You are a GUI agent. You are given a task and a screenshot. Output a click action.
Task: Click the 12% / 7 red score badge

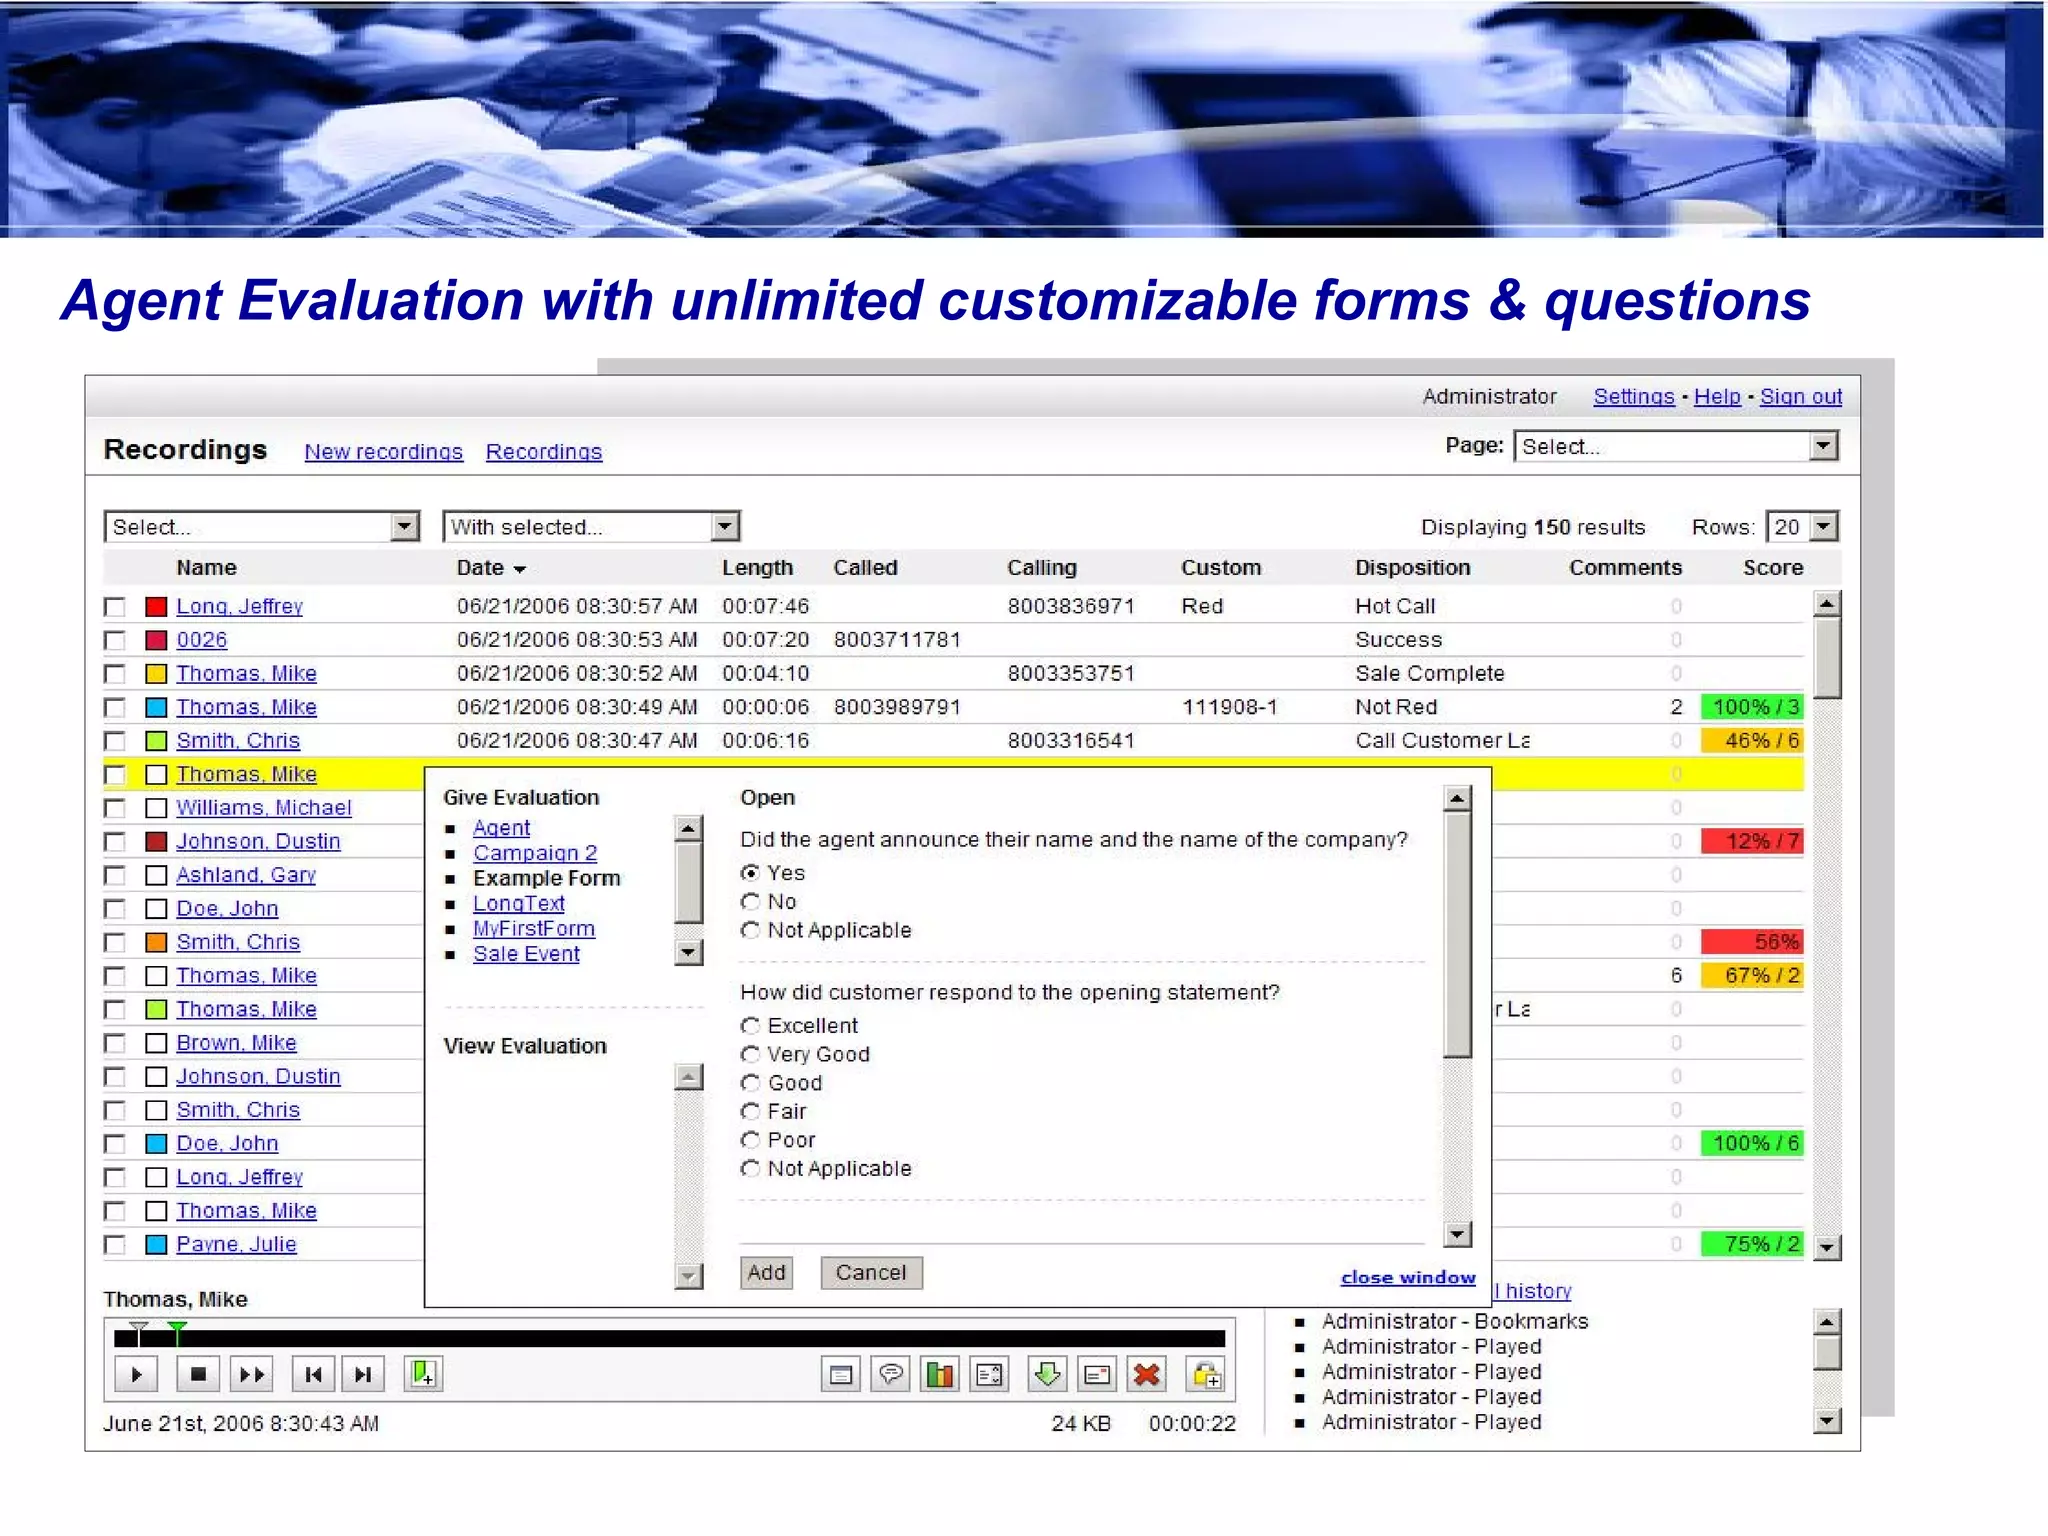[1753, 841]
